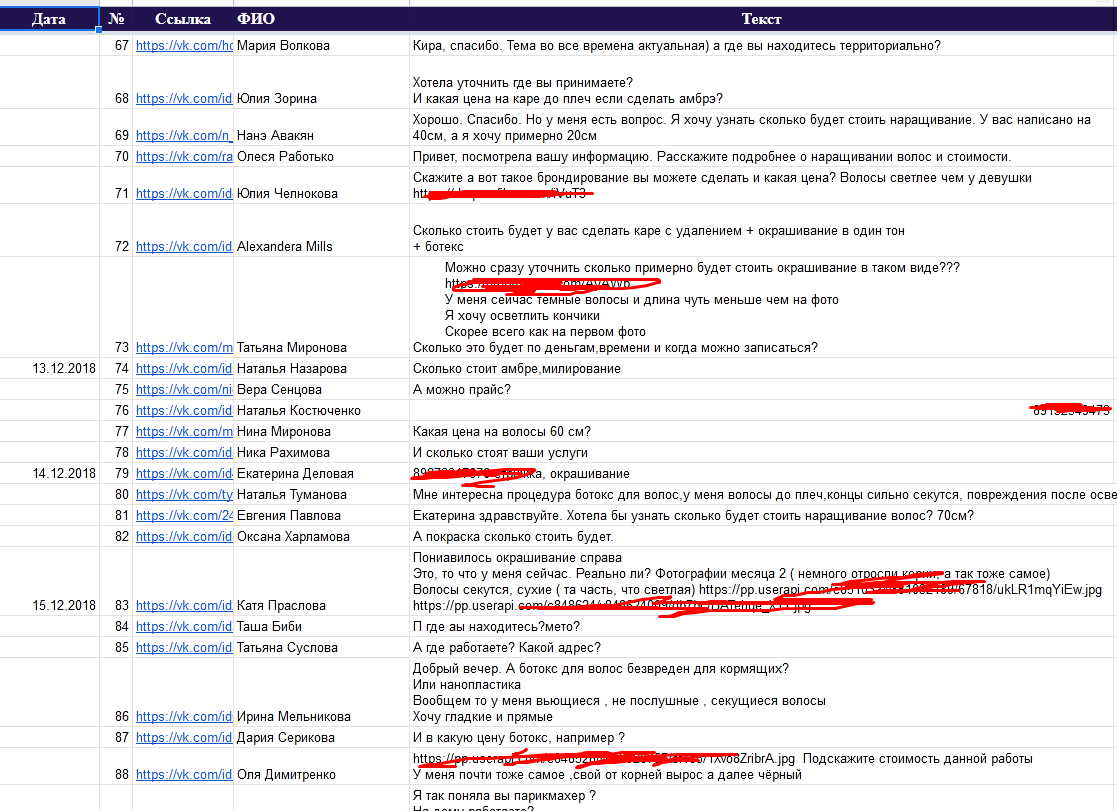Open vk link for Alexandera Mills

coord(184,247)
